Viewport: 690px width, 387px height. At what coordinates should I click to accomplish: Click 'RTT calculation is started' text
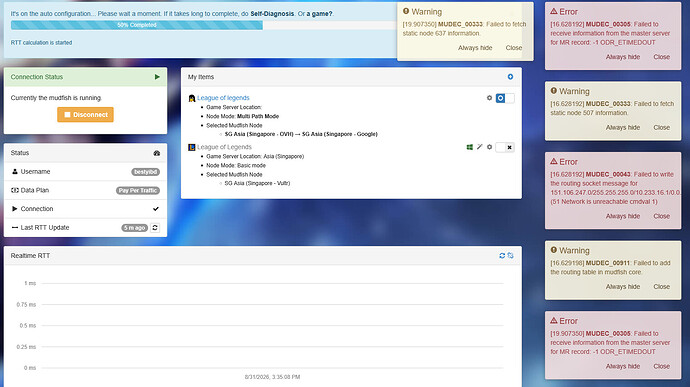(41, 43)
